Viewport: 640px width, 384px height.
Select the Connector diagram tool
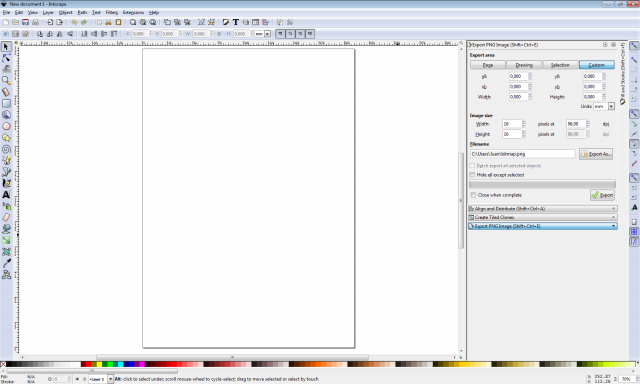point(6,275)
